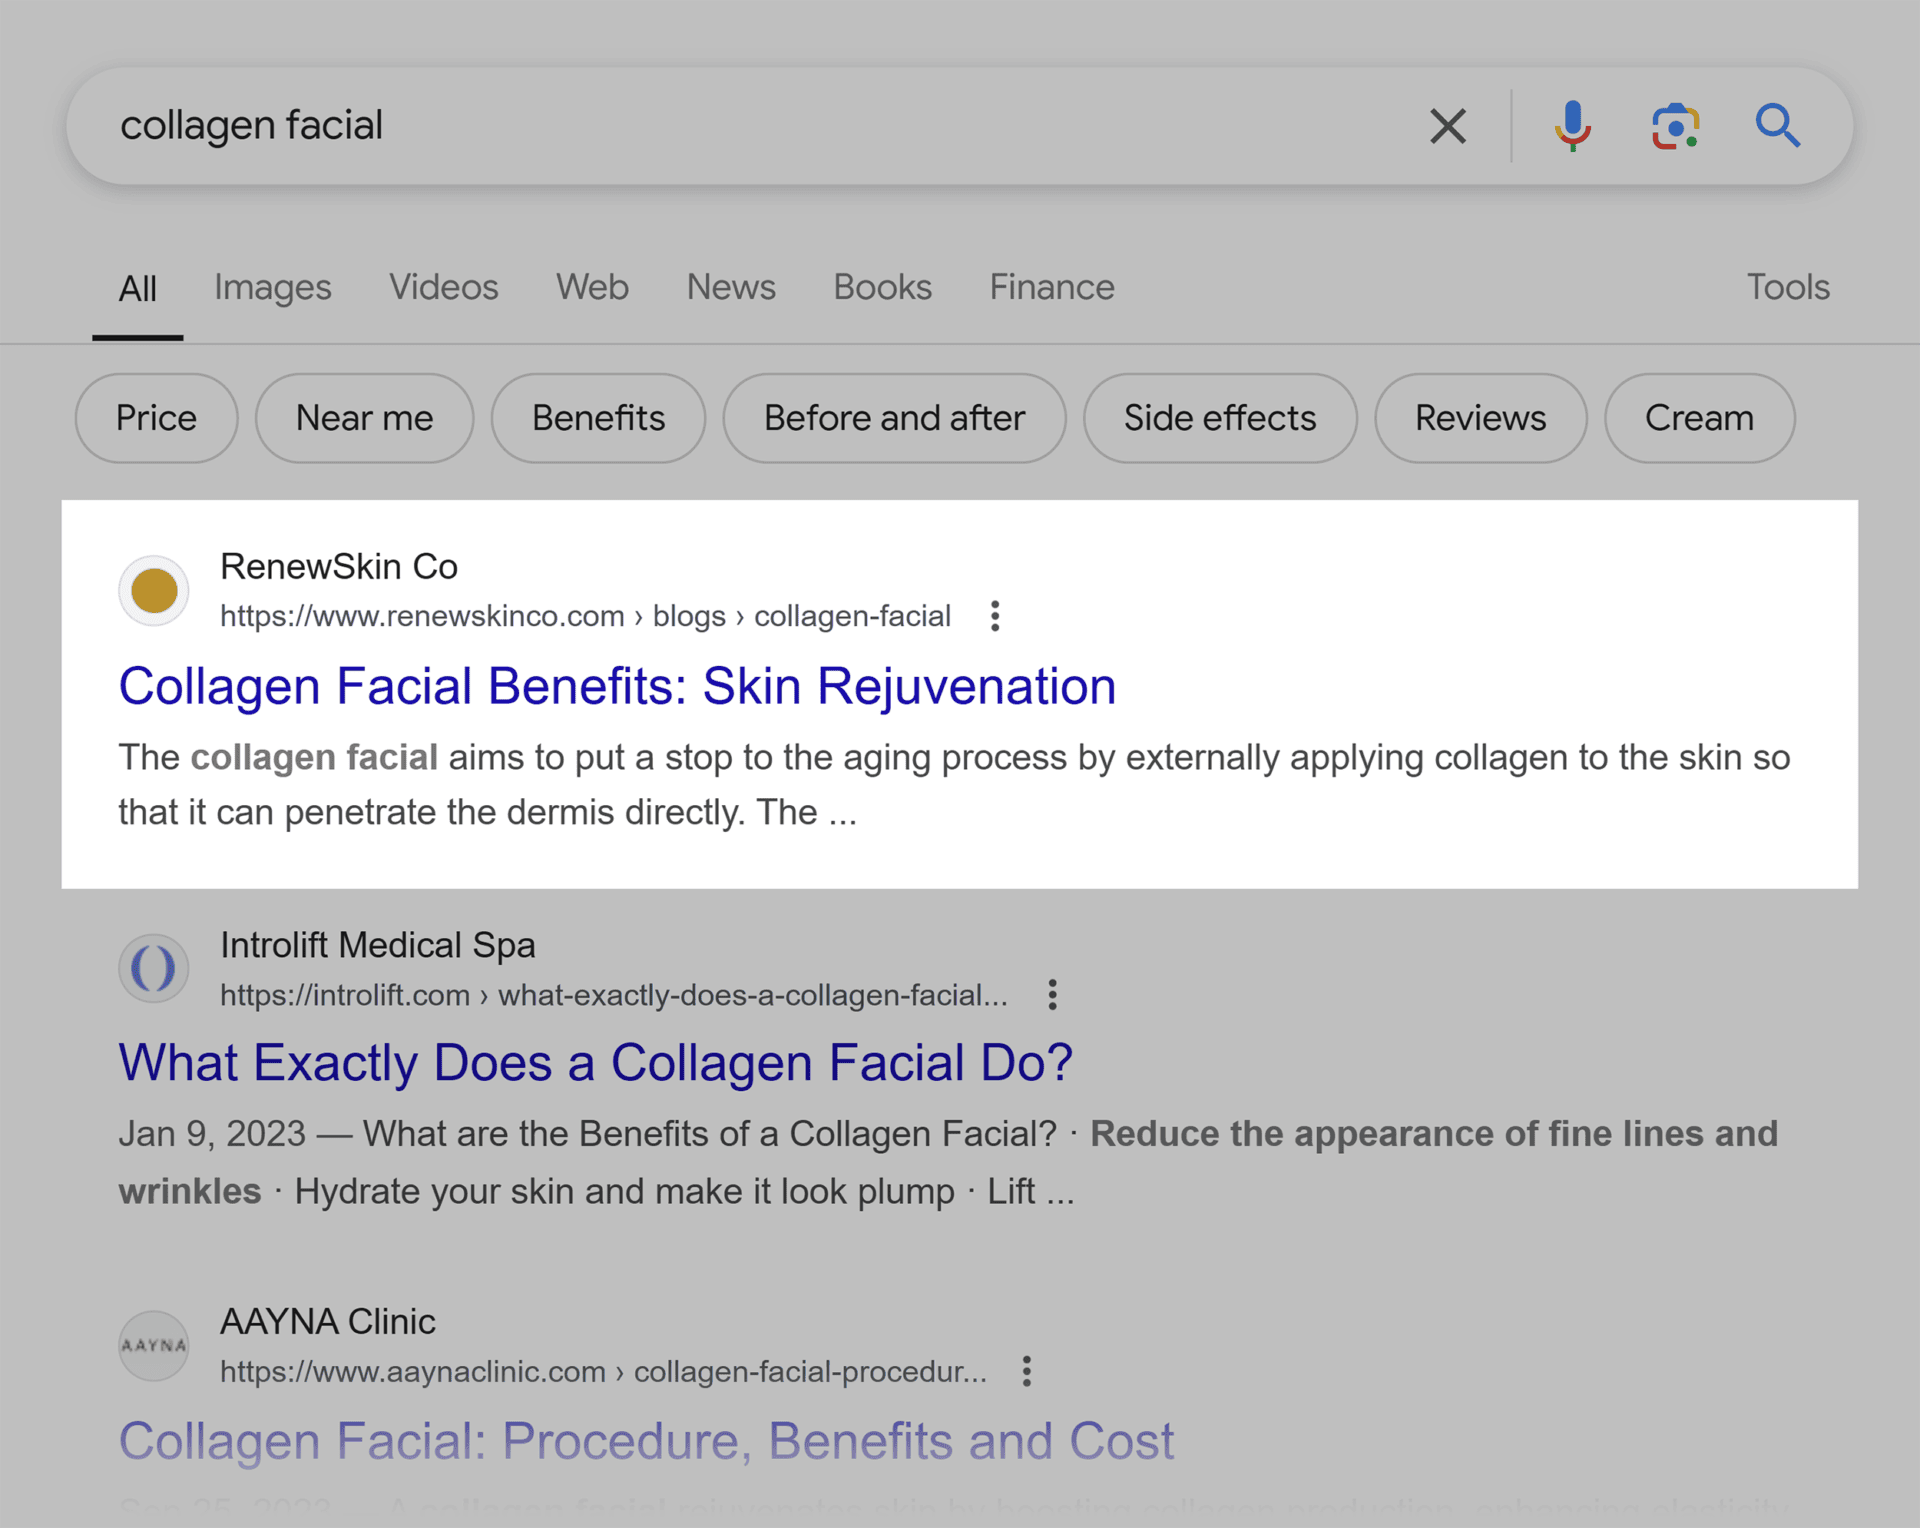Open 'Collagen Facial: Procedure, Benefits and Cost' result
1920x1528 pixels.
tap(646, 1441)
